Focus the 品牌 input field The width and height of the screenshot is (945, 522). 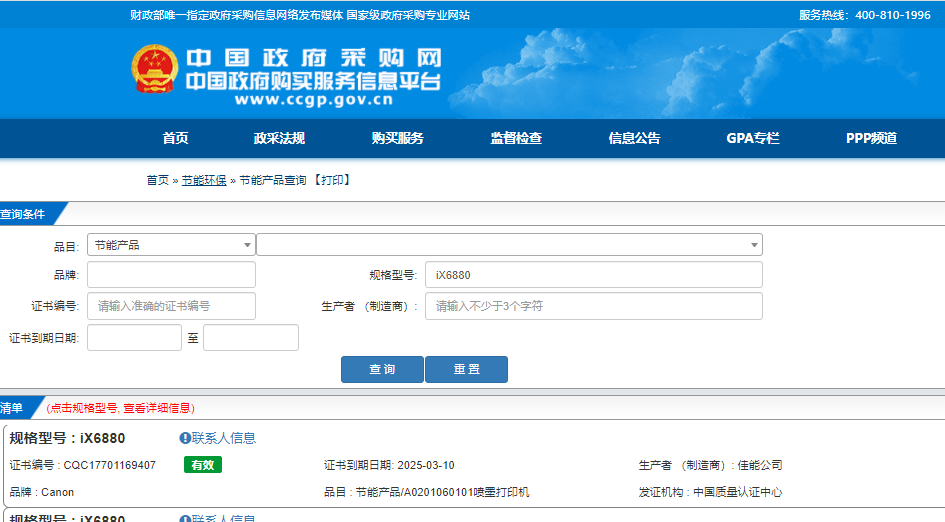coord(171,275)
